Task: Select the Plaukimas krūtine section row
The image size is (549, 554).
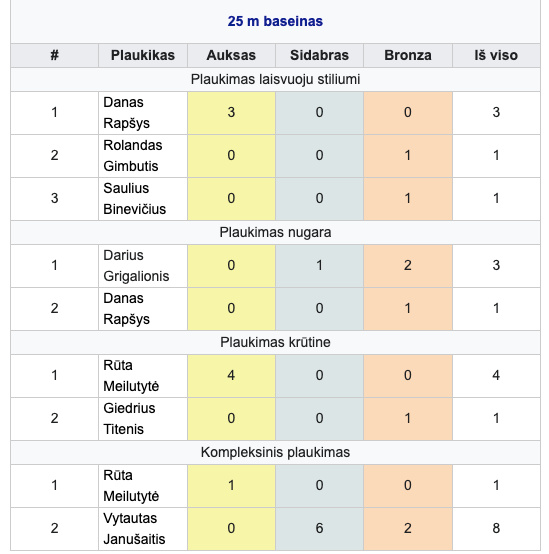Action: point(275,342)
